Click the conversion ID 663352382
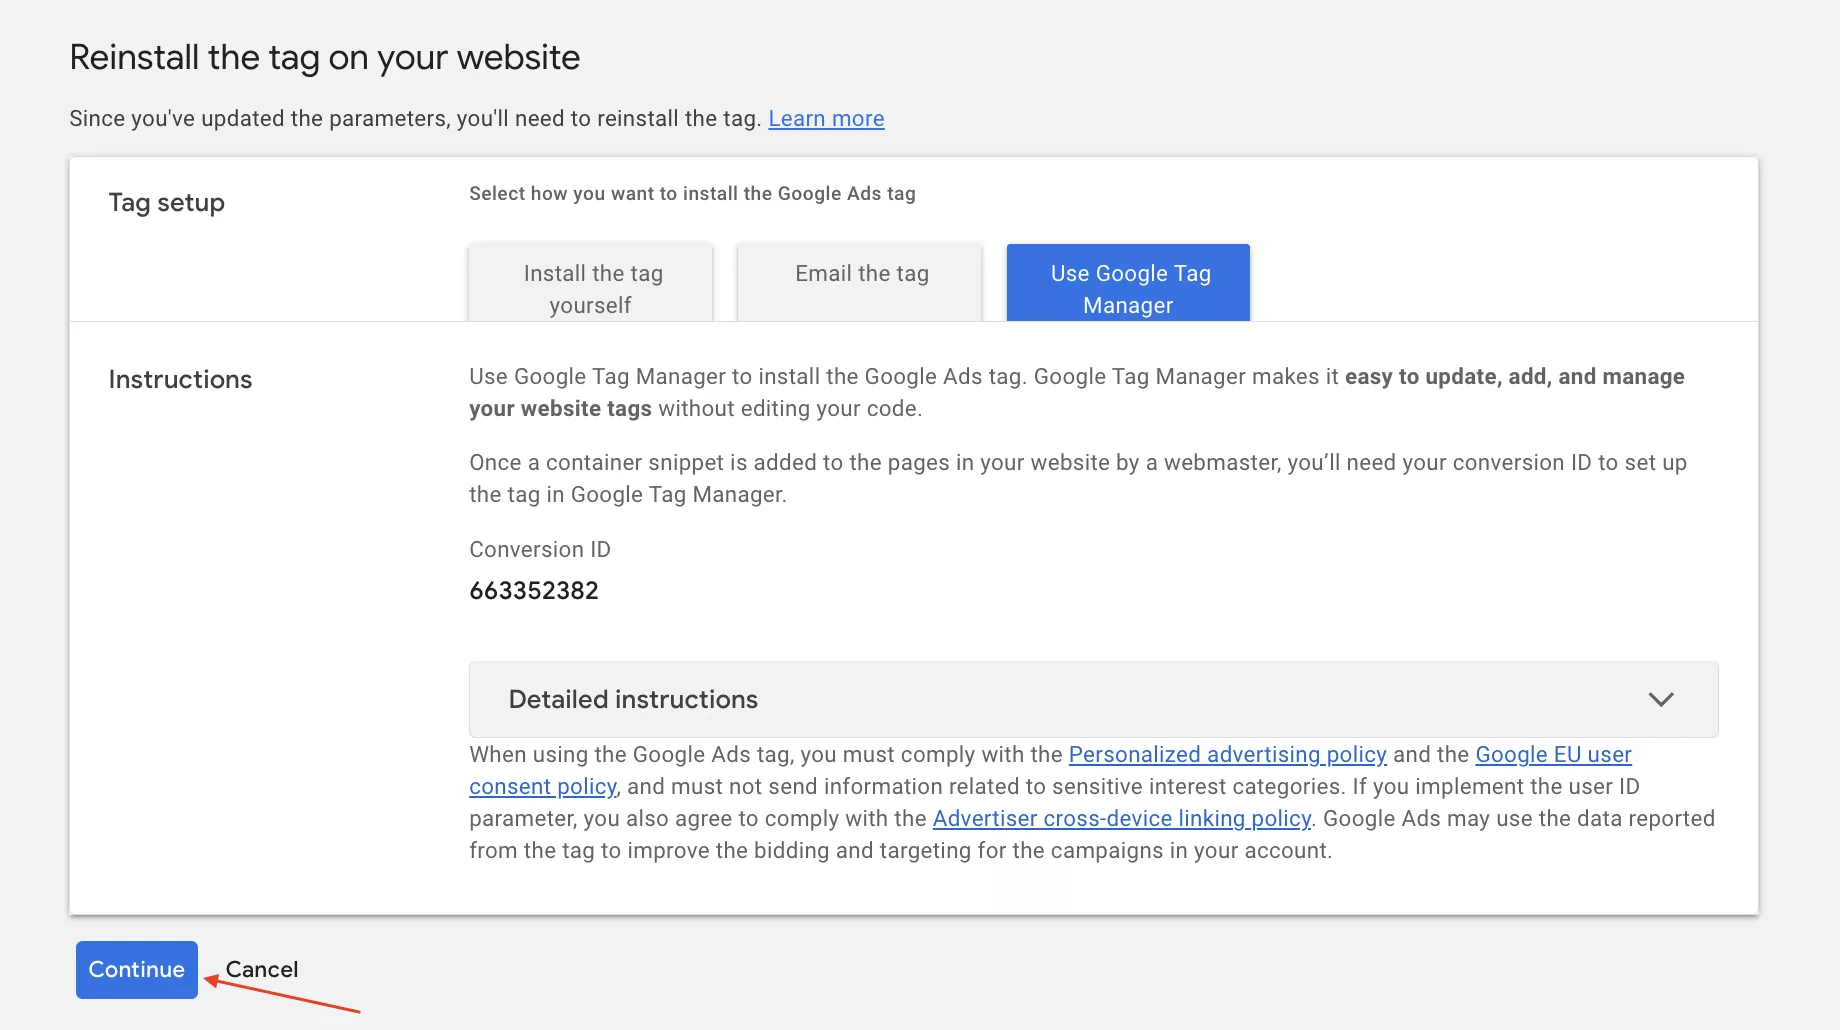This screenshot has width=1840, height=1030. click(x=534, y=590)
